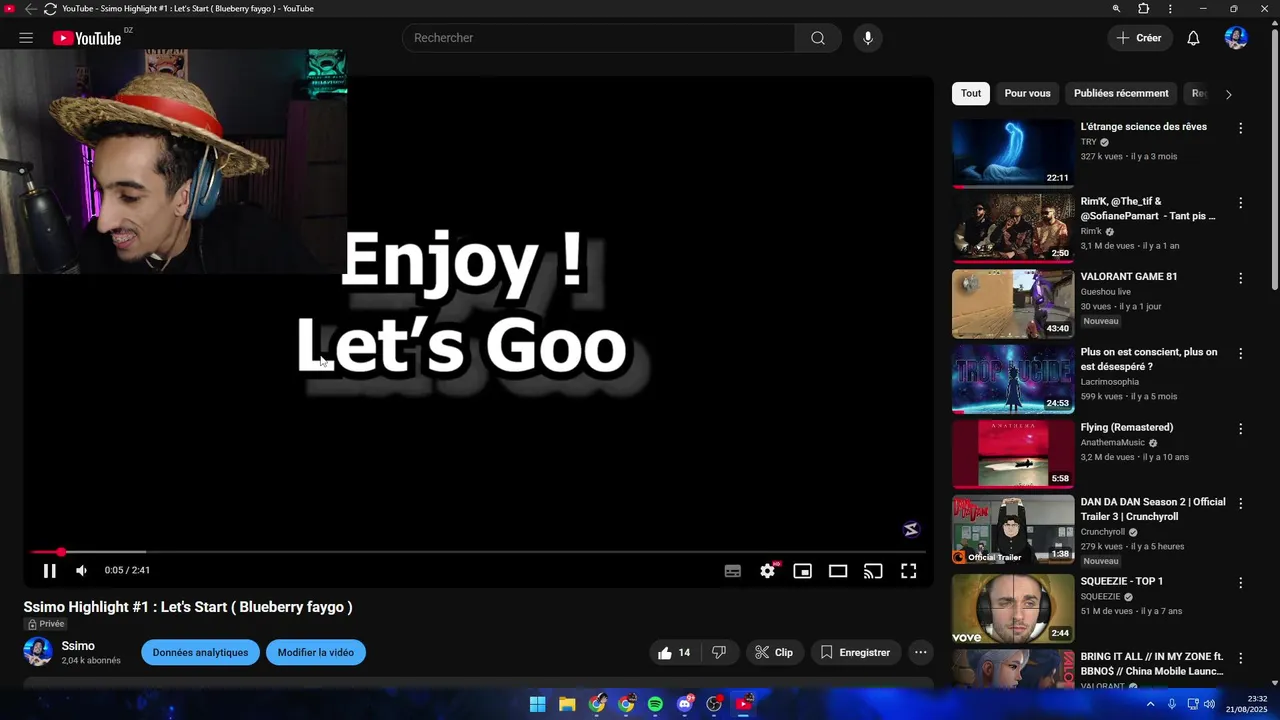Screen dimensions: 1280x720
Task: Open File Explorer from the taskbar
Action: coord(567,704)
